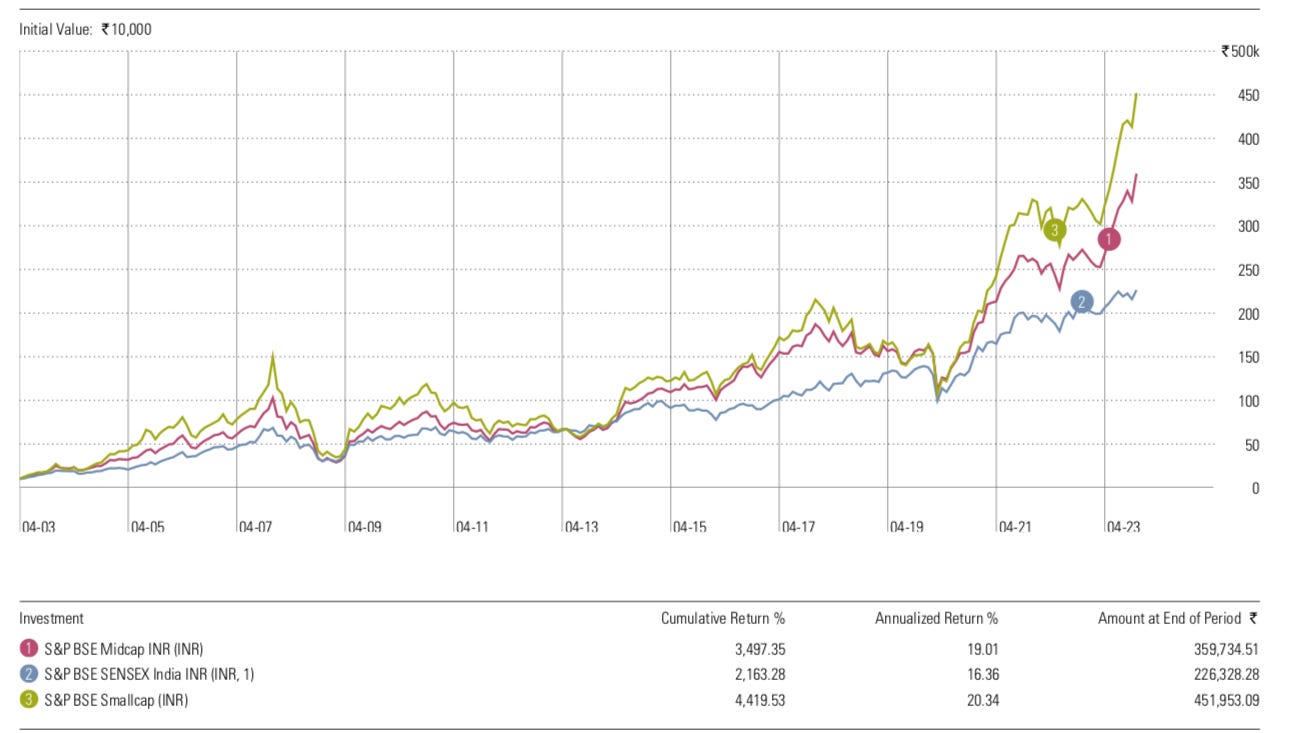Click the S&P BSE SENSEX India INR label
Screen dimensions: 1296x733
point(149,675)
